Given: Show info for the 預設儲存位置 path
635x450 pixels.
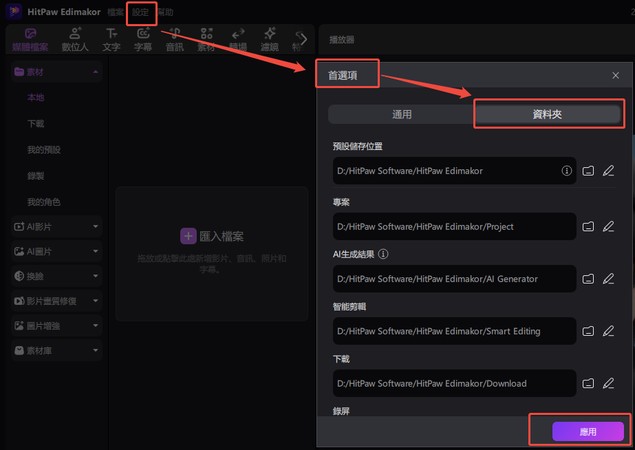Looking at the screenshot, I should click(x=567, y=171).
